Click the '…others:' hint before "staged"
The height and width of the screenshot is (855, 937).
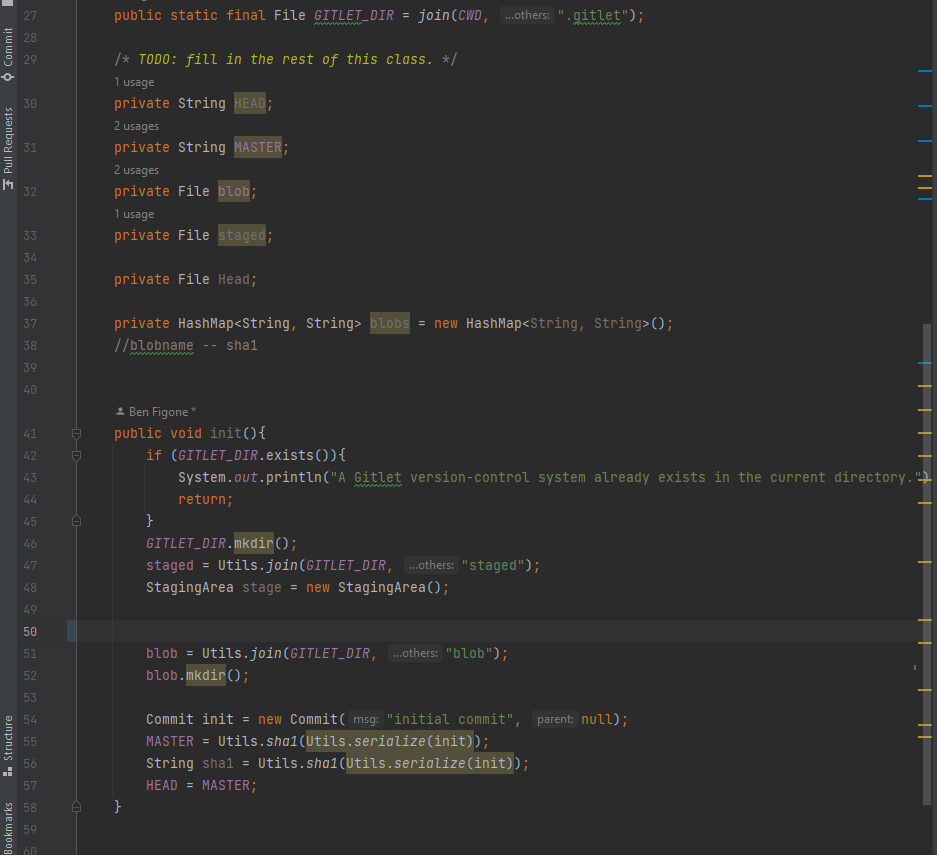pyautogui.click(x=430, y=566)
